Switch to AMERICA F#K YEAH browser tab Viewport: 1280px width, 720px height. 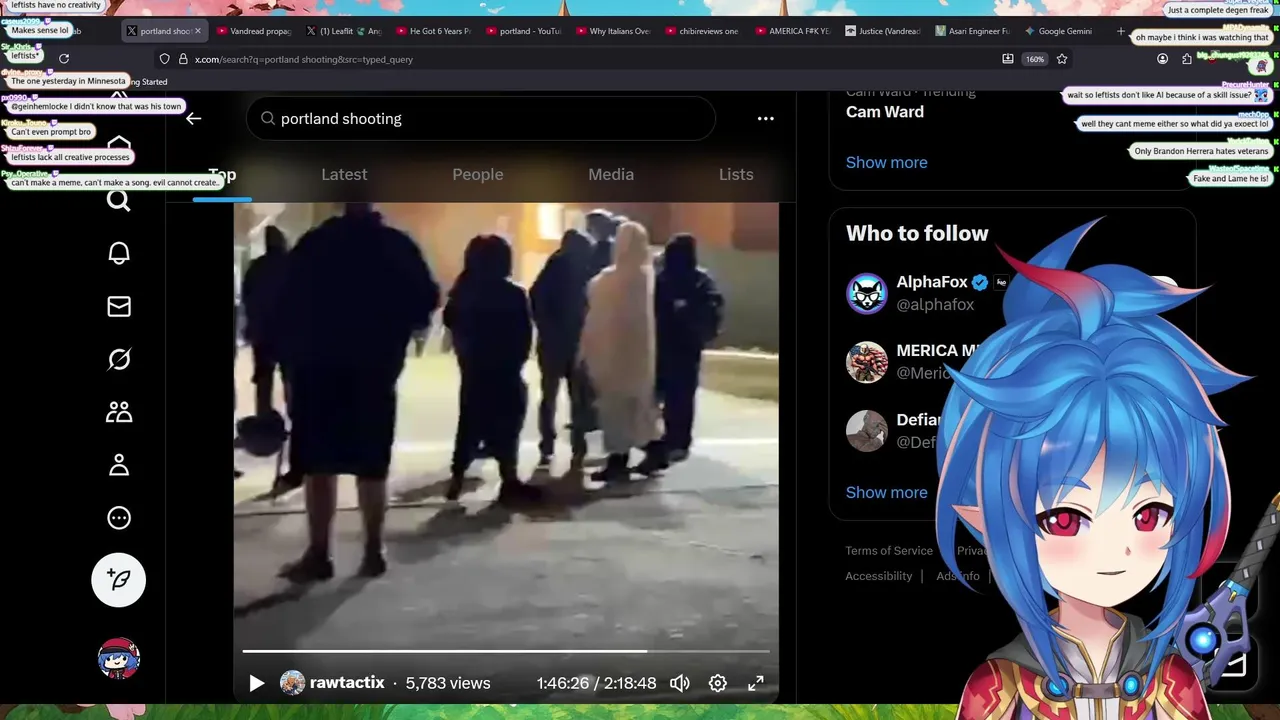(793, 31)
